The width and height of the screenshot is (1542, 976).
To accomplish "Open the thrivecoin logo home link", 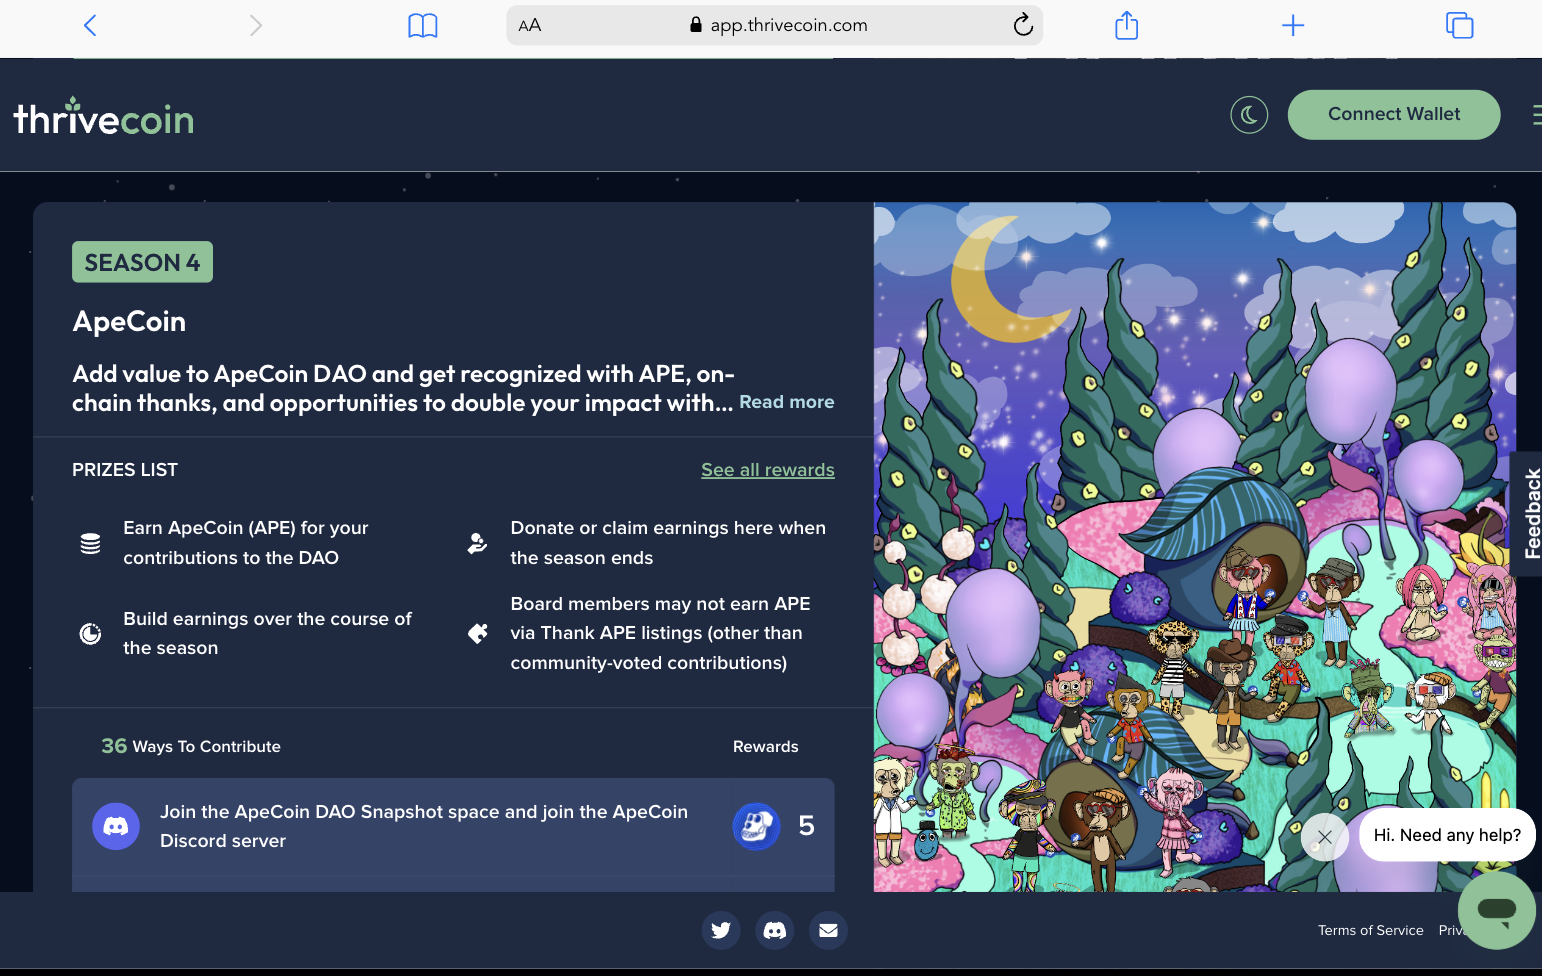I will tap(104, 117).
